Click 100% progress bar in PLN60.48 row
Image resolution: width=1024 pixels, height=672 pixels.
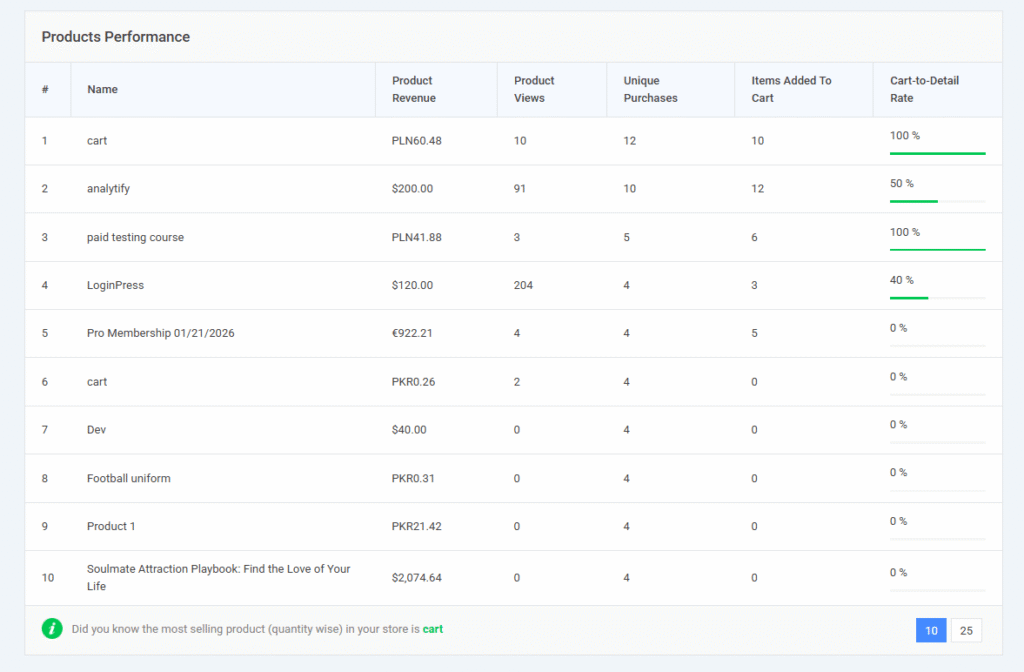coord(937,153)
